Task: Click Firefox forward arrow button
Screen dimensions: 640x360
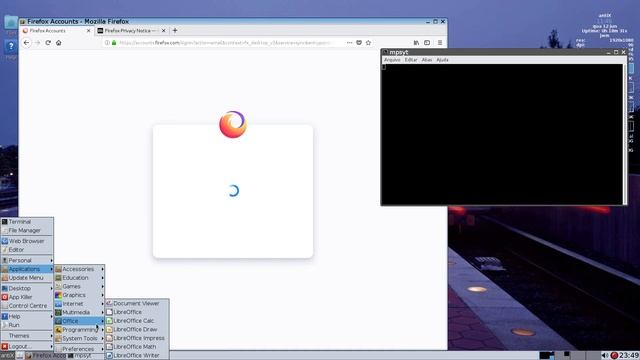Action: click(x=38, y=42)
